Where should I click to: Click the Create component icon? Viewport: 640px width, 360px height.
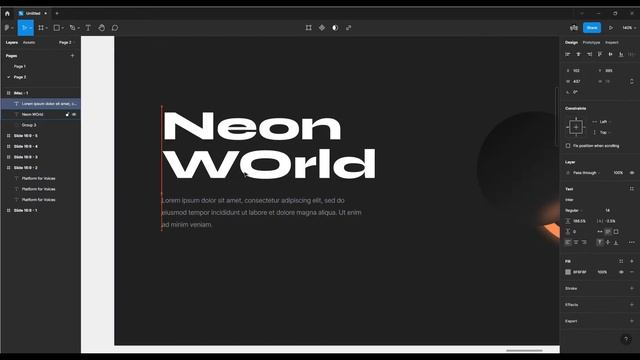[322, 28]
